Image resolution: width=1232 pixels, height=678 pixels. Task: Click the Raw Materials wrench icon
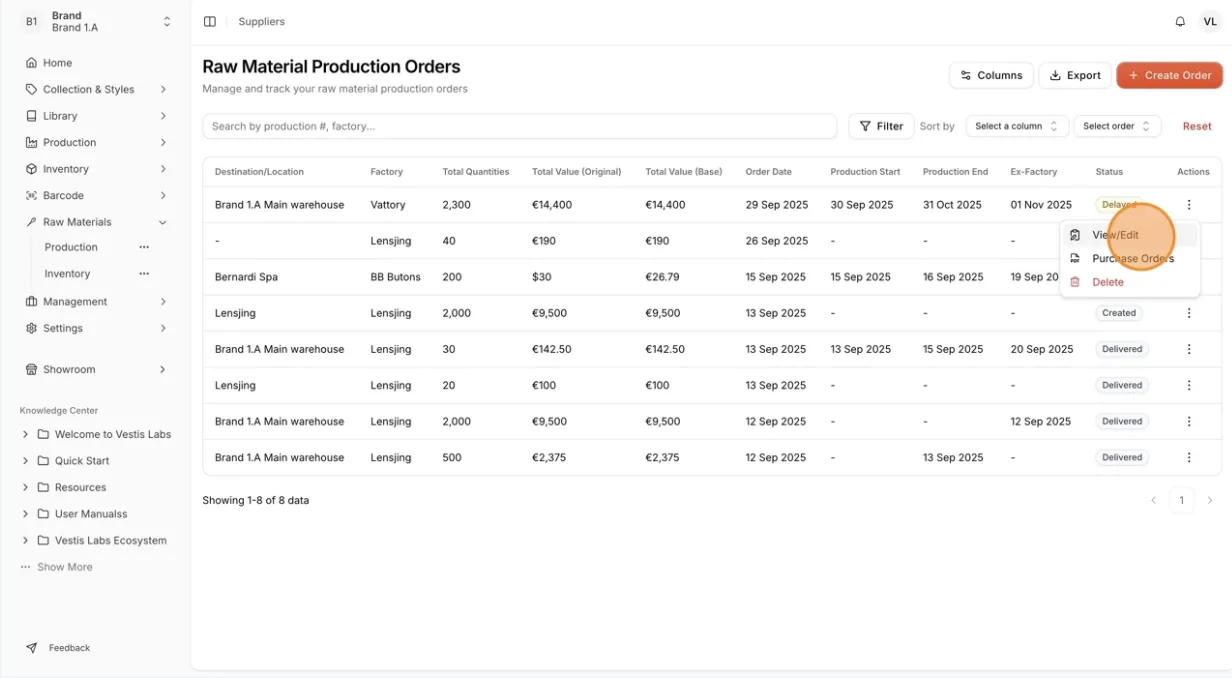(31, 222)
